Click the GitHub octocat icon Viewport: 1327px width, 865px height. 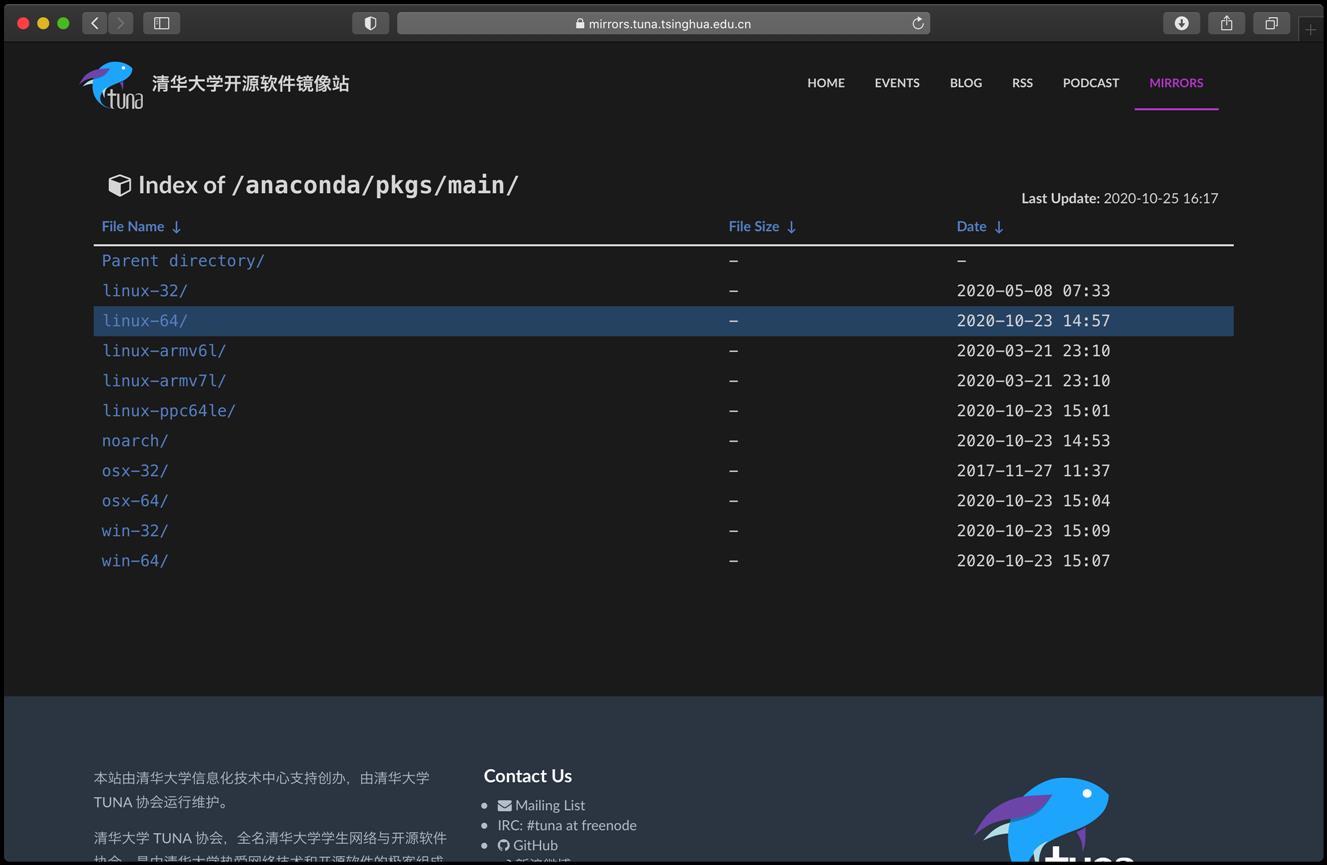pos(504,845)
